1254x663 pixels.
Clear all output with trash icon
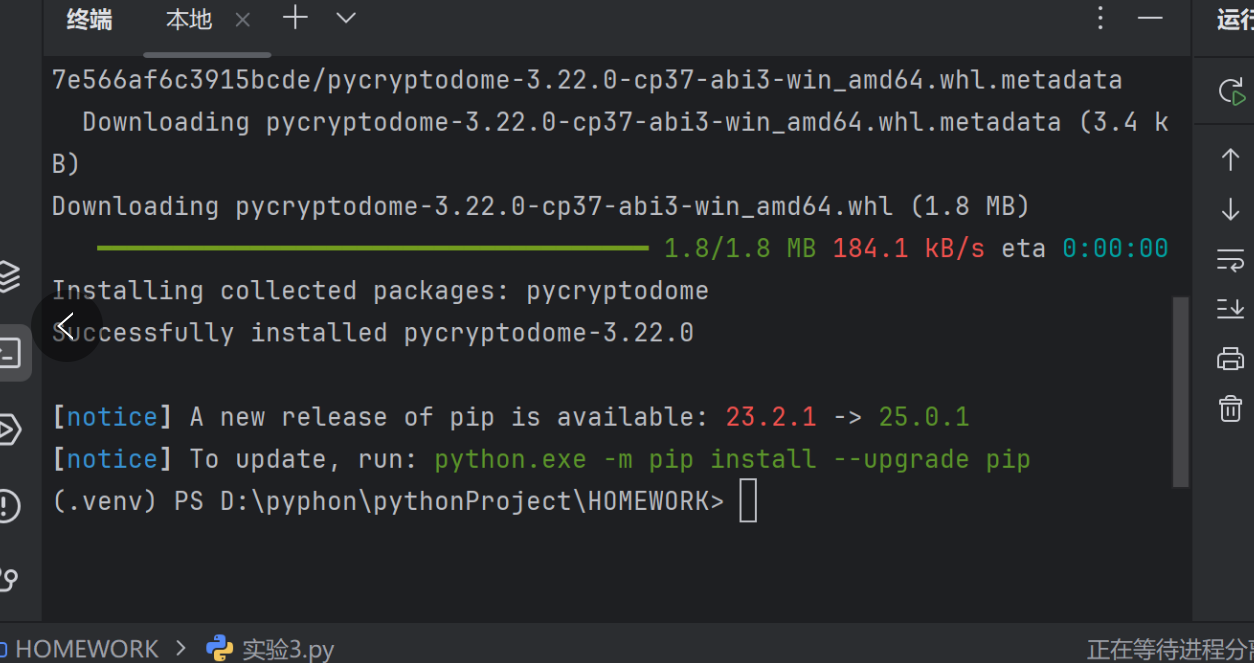1231,408
